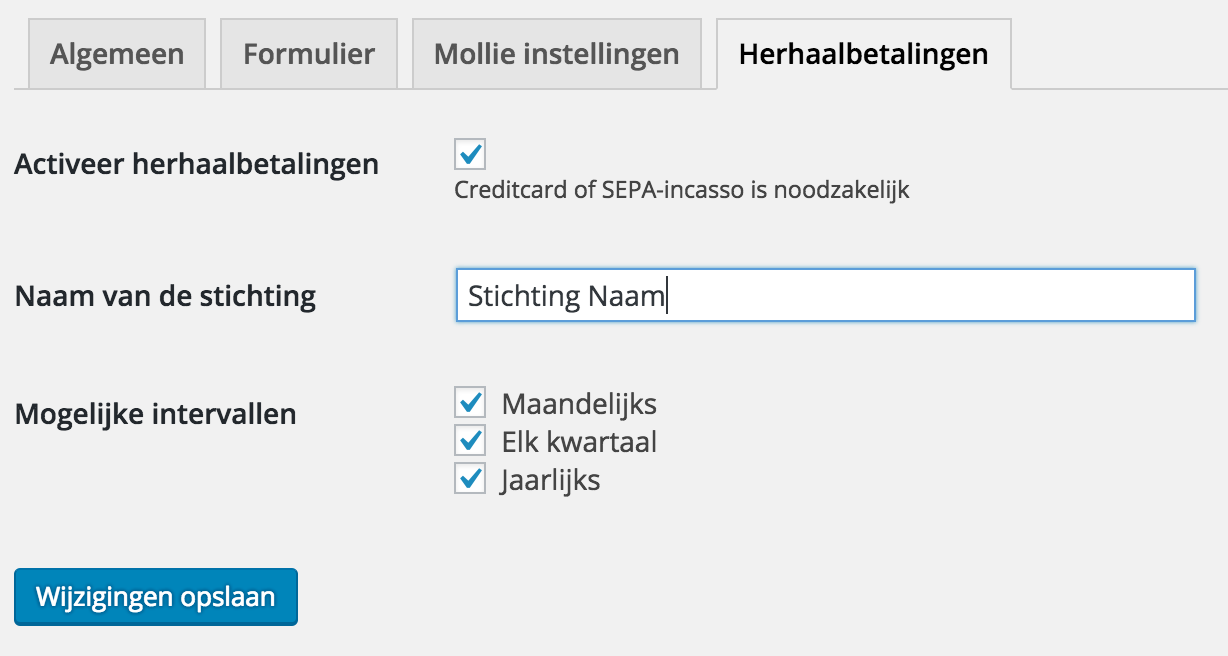Click the Maandelijks label text
This screenshot has width=1228, height=656.
579,404
